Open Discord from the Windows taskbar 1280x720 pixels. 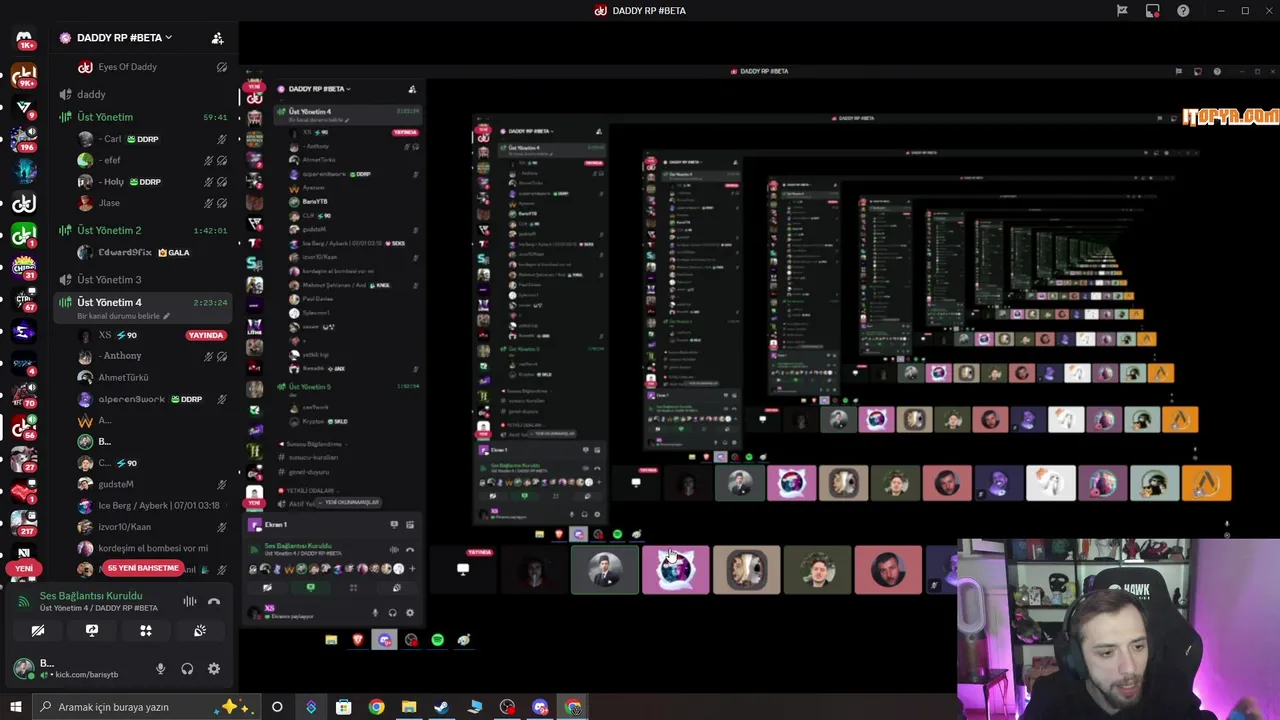coord(540,707)
